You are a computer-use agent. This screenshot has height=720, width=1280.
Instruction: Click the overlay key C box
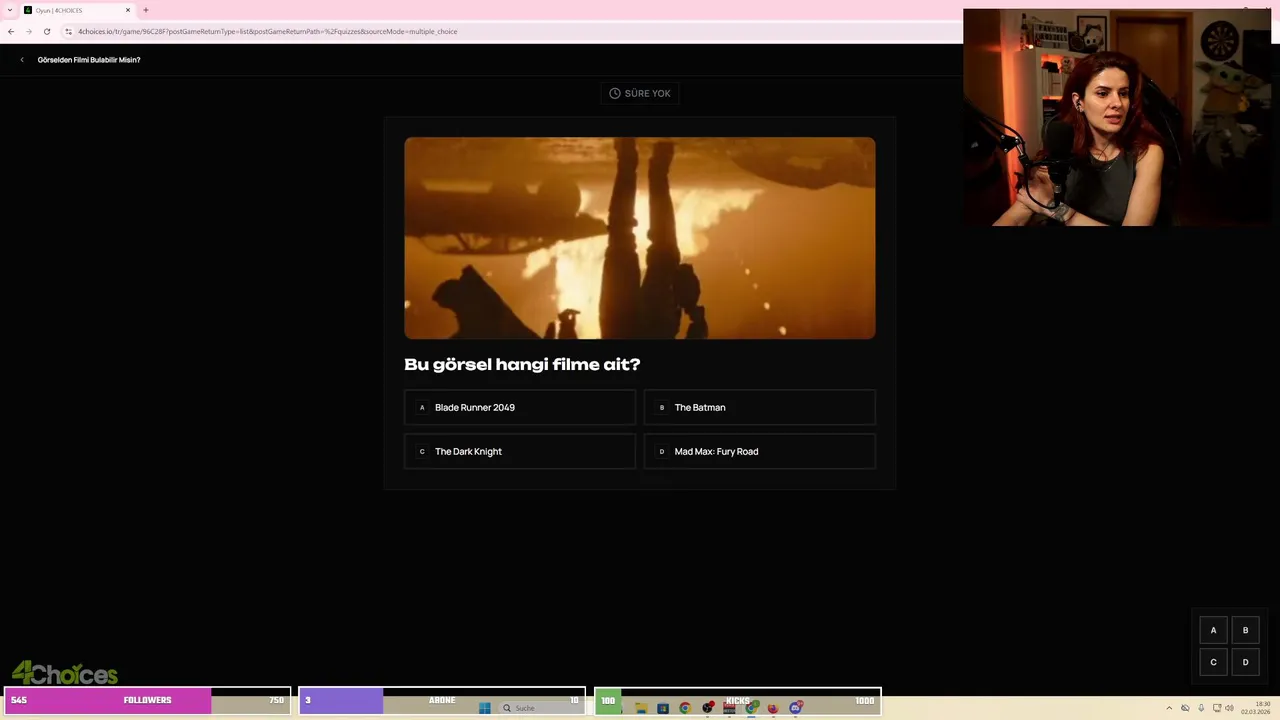point(1213,662)
